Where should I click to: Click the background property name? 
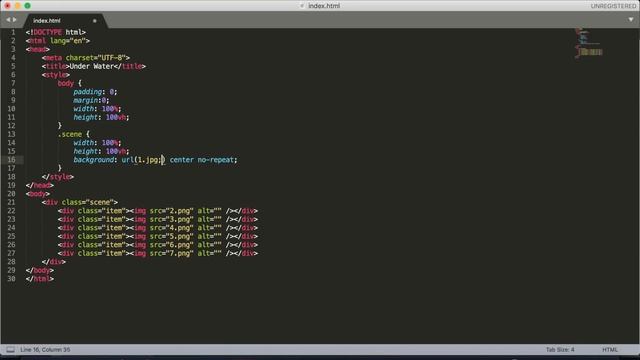pos(93,160)
